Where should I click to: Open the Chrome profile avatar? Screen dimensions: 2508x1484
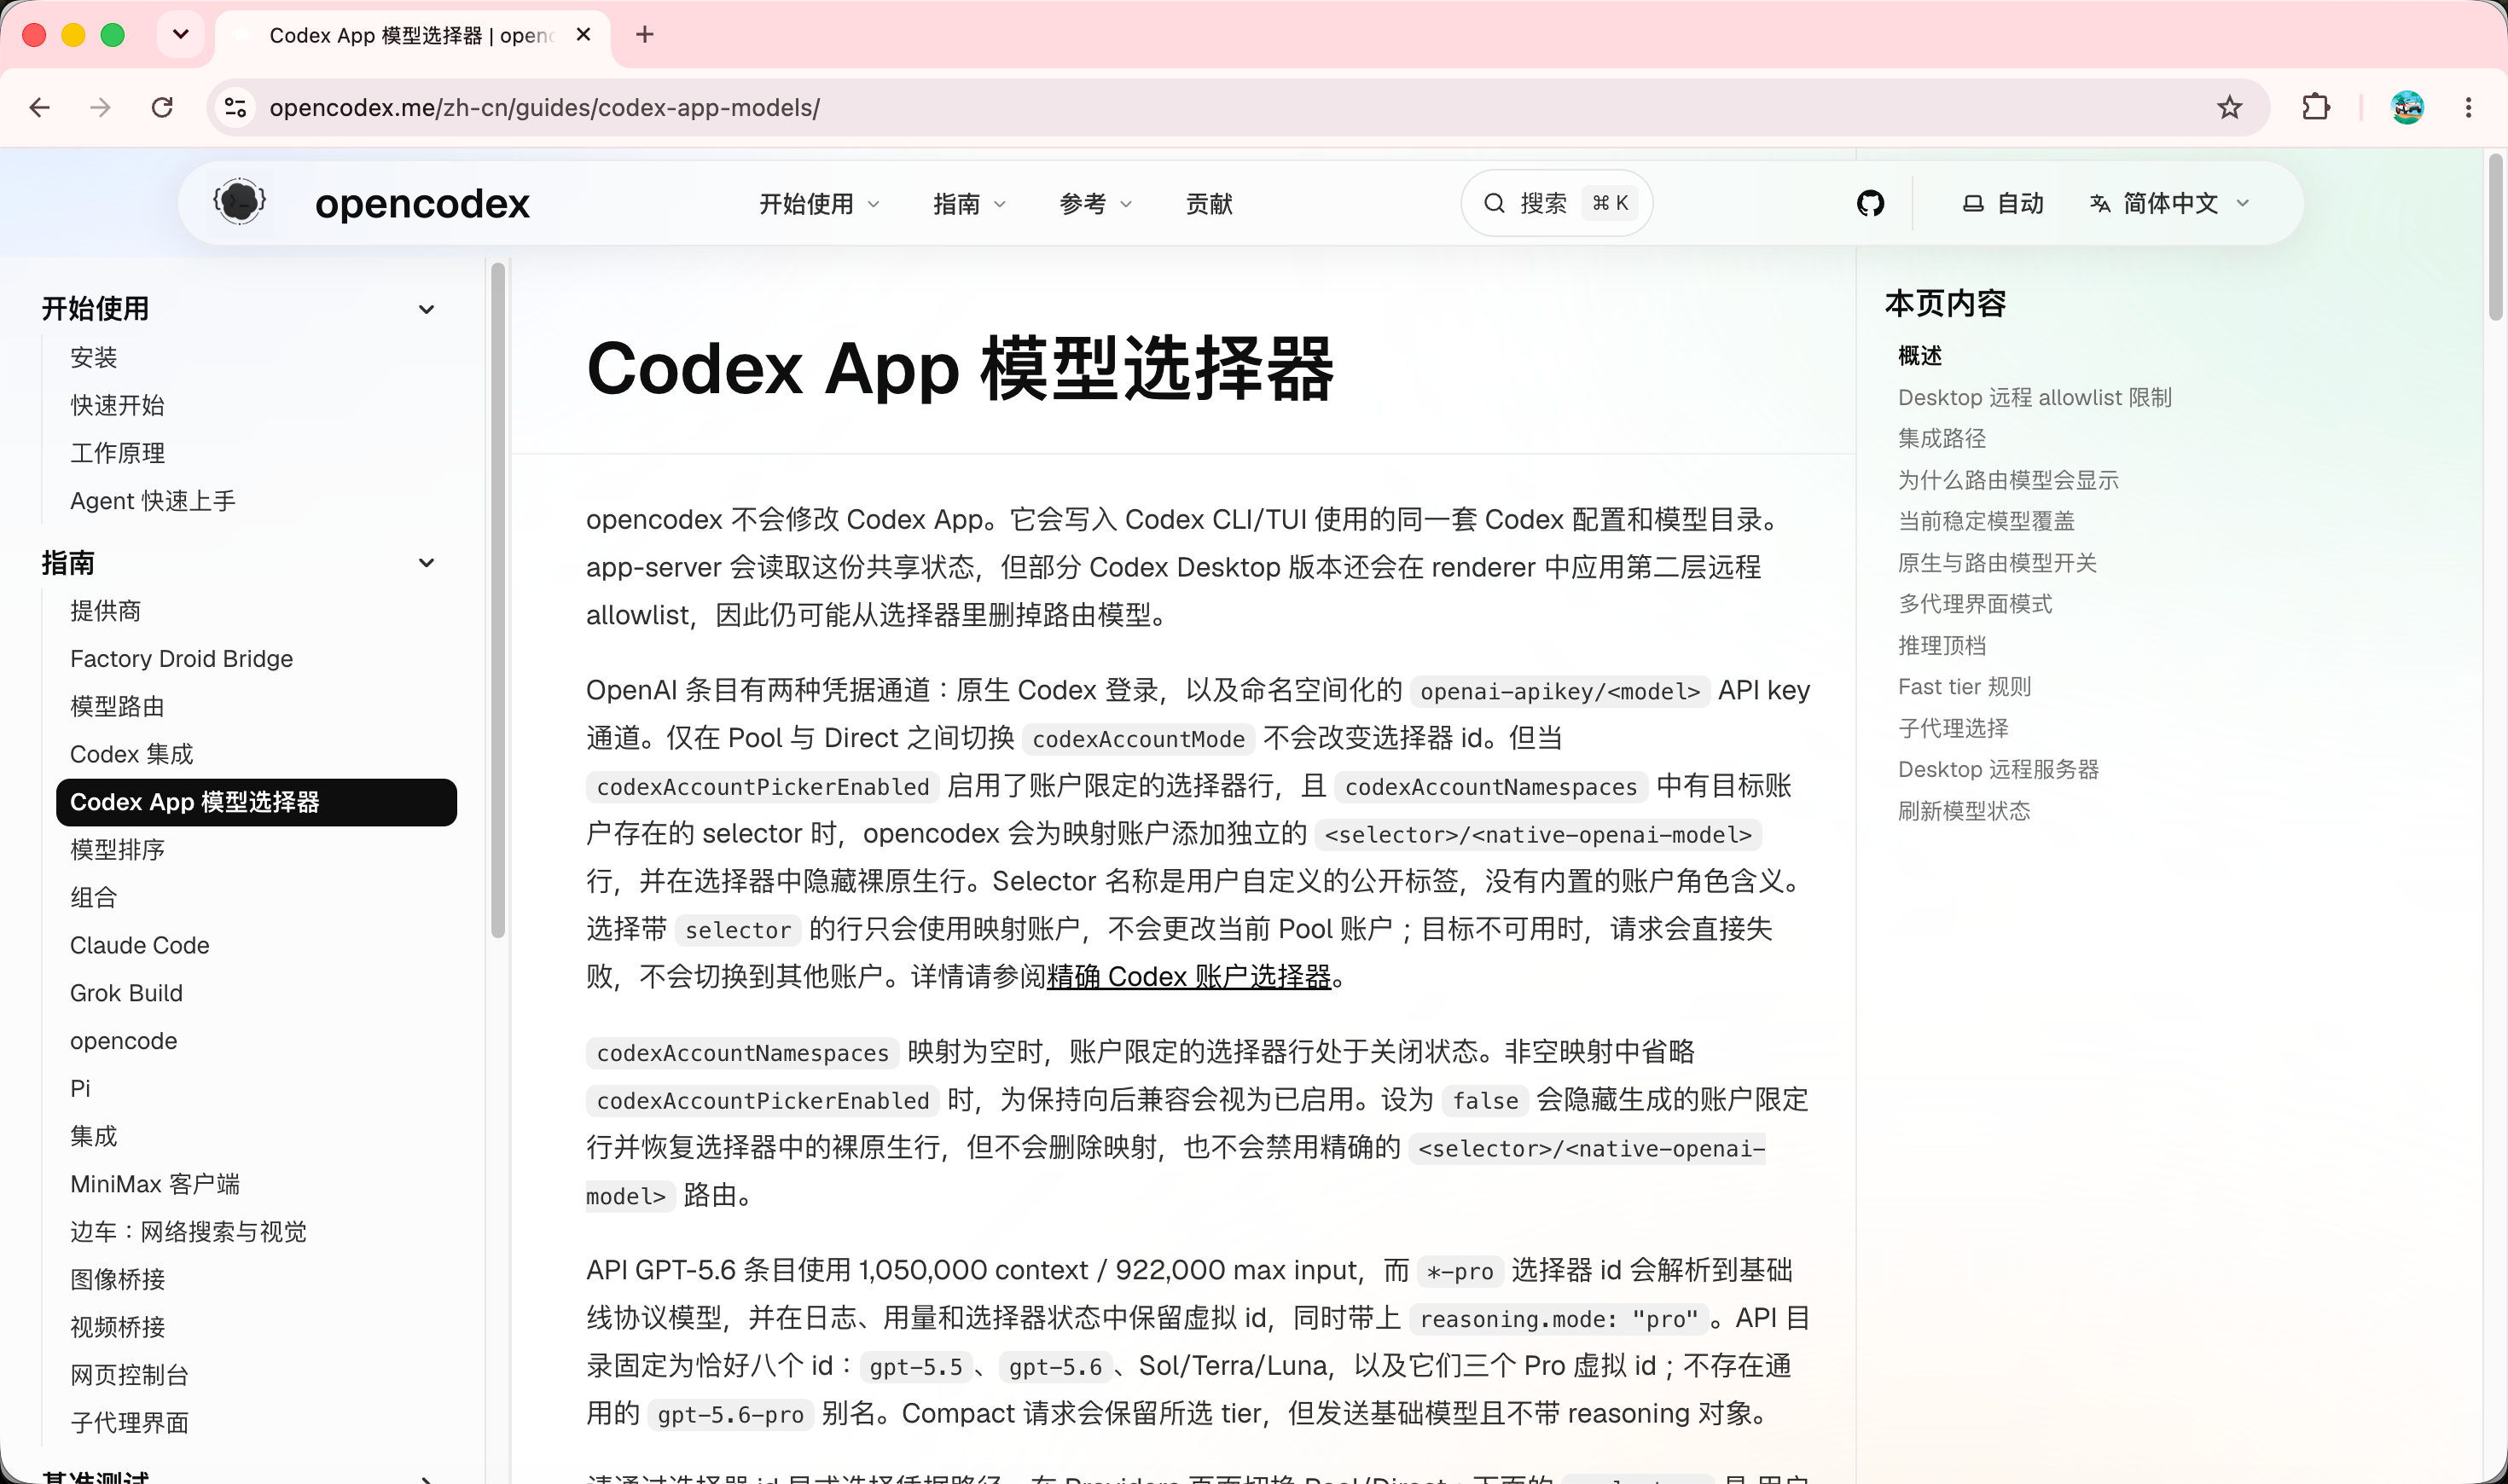pos(2407,107)
